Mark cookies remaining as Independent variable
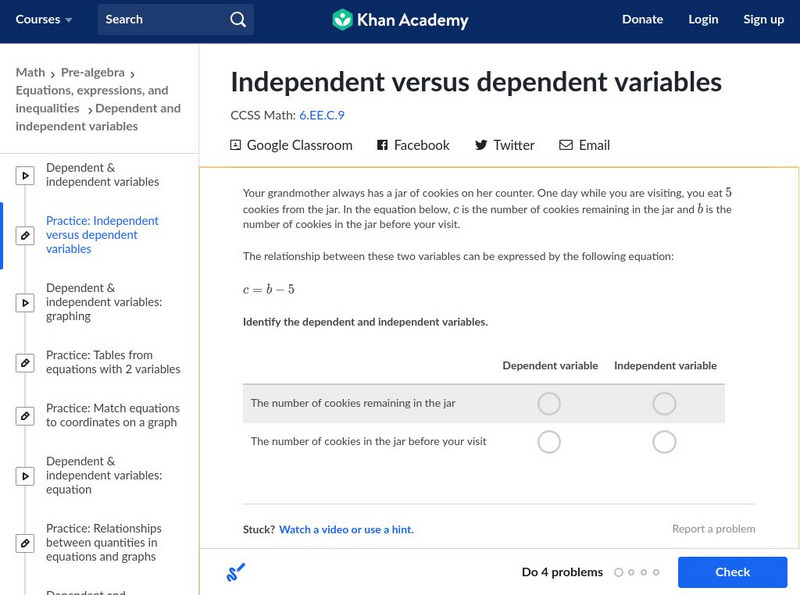 click(664, 404)
